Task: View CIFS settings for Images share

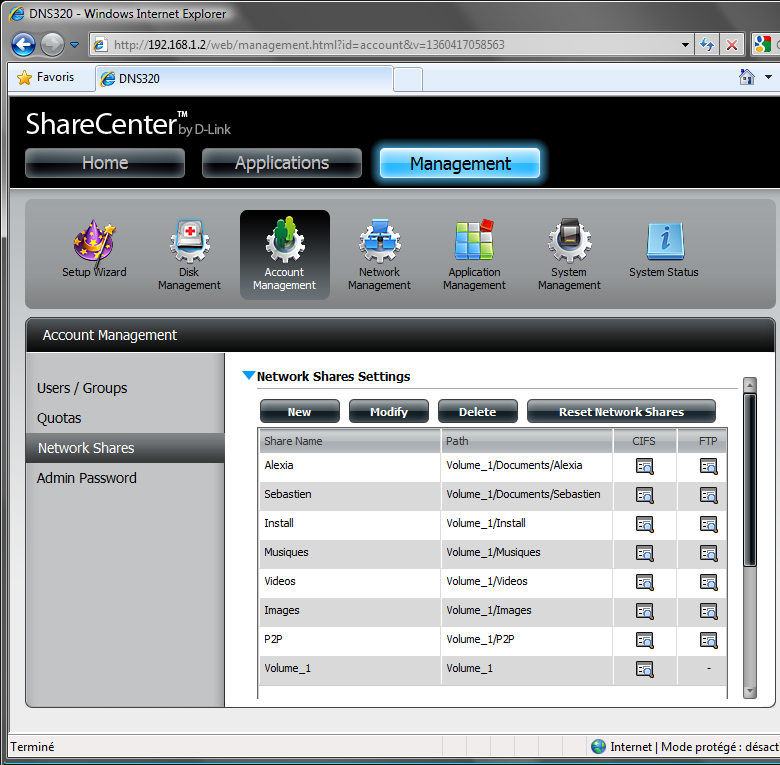Action: 645,611
